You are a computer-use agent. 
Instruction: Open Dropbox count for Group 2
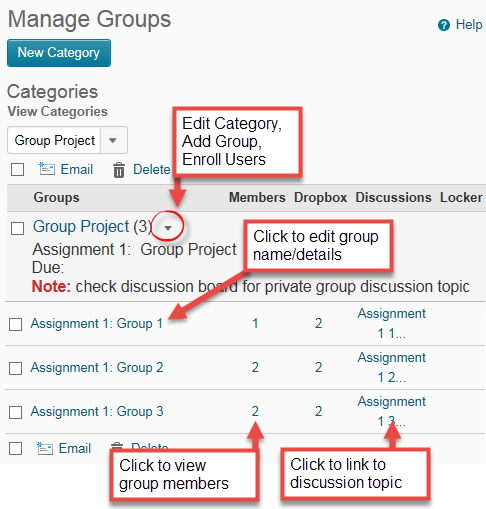(x=319, y=367)
